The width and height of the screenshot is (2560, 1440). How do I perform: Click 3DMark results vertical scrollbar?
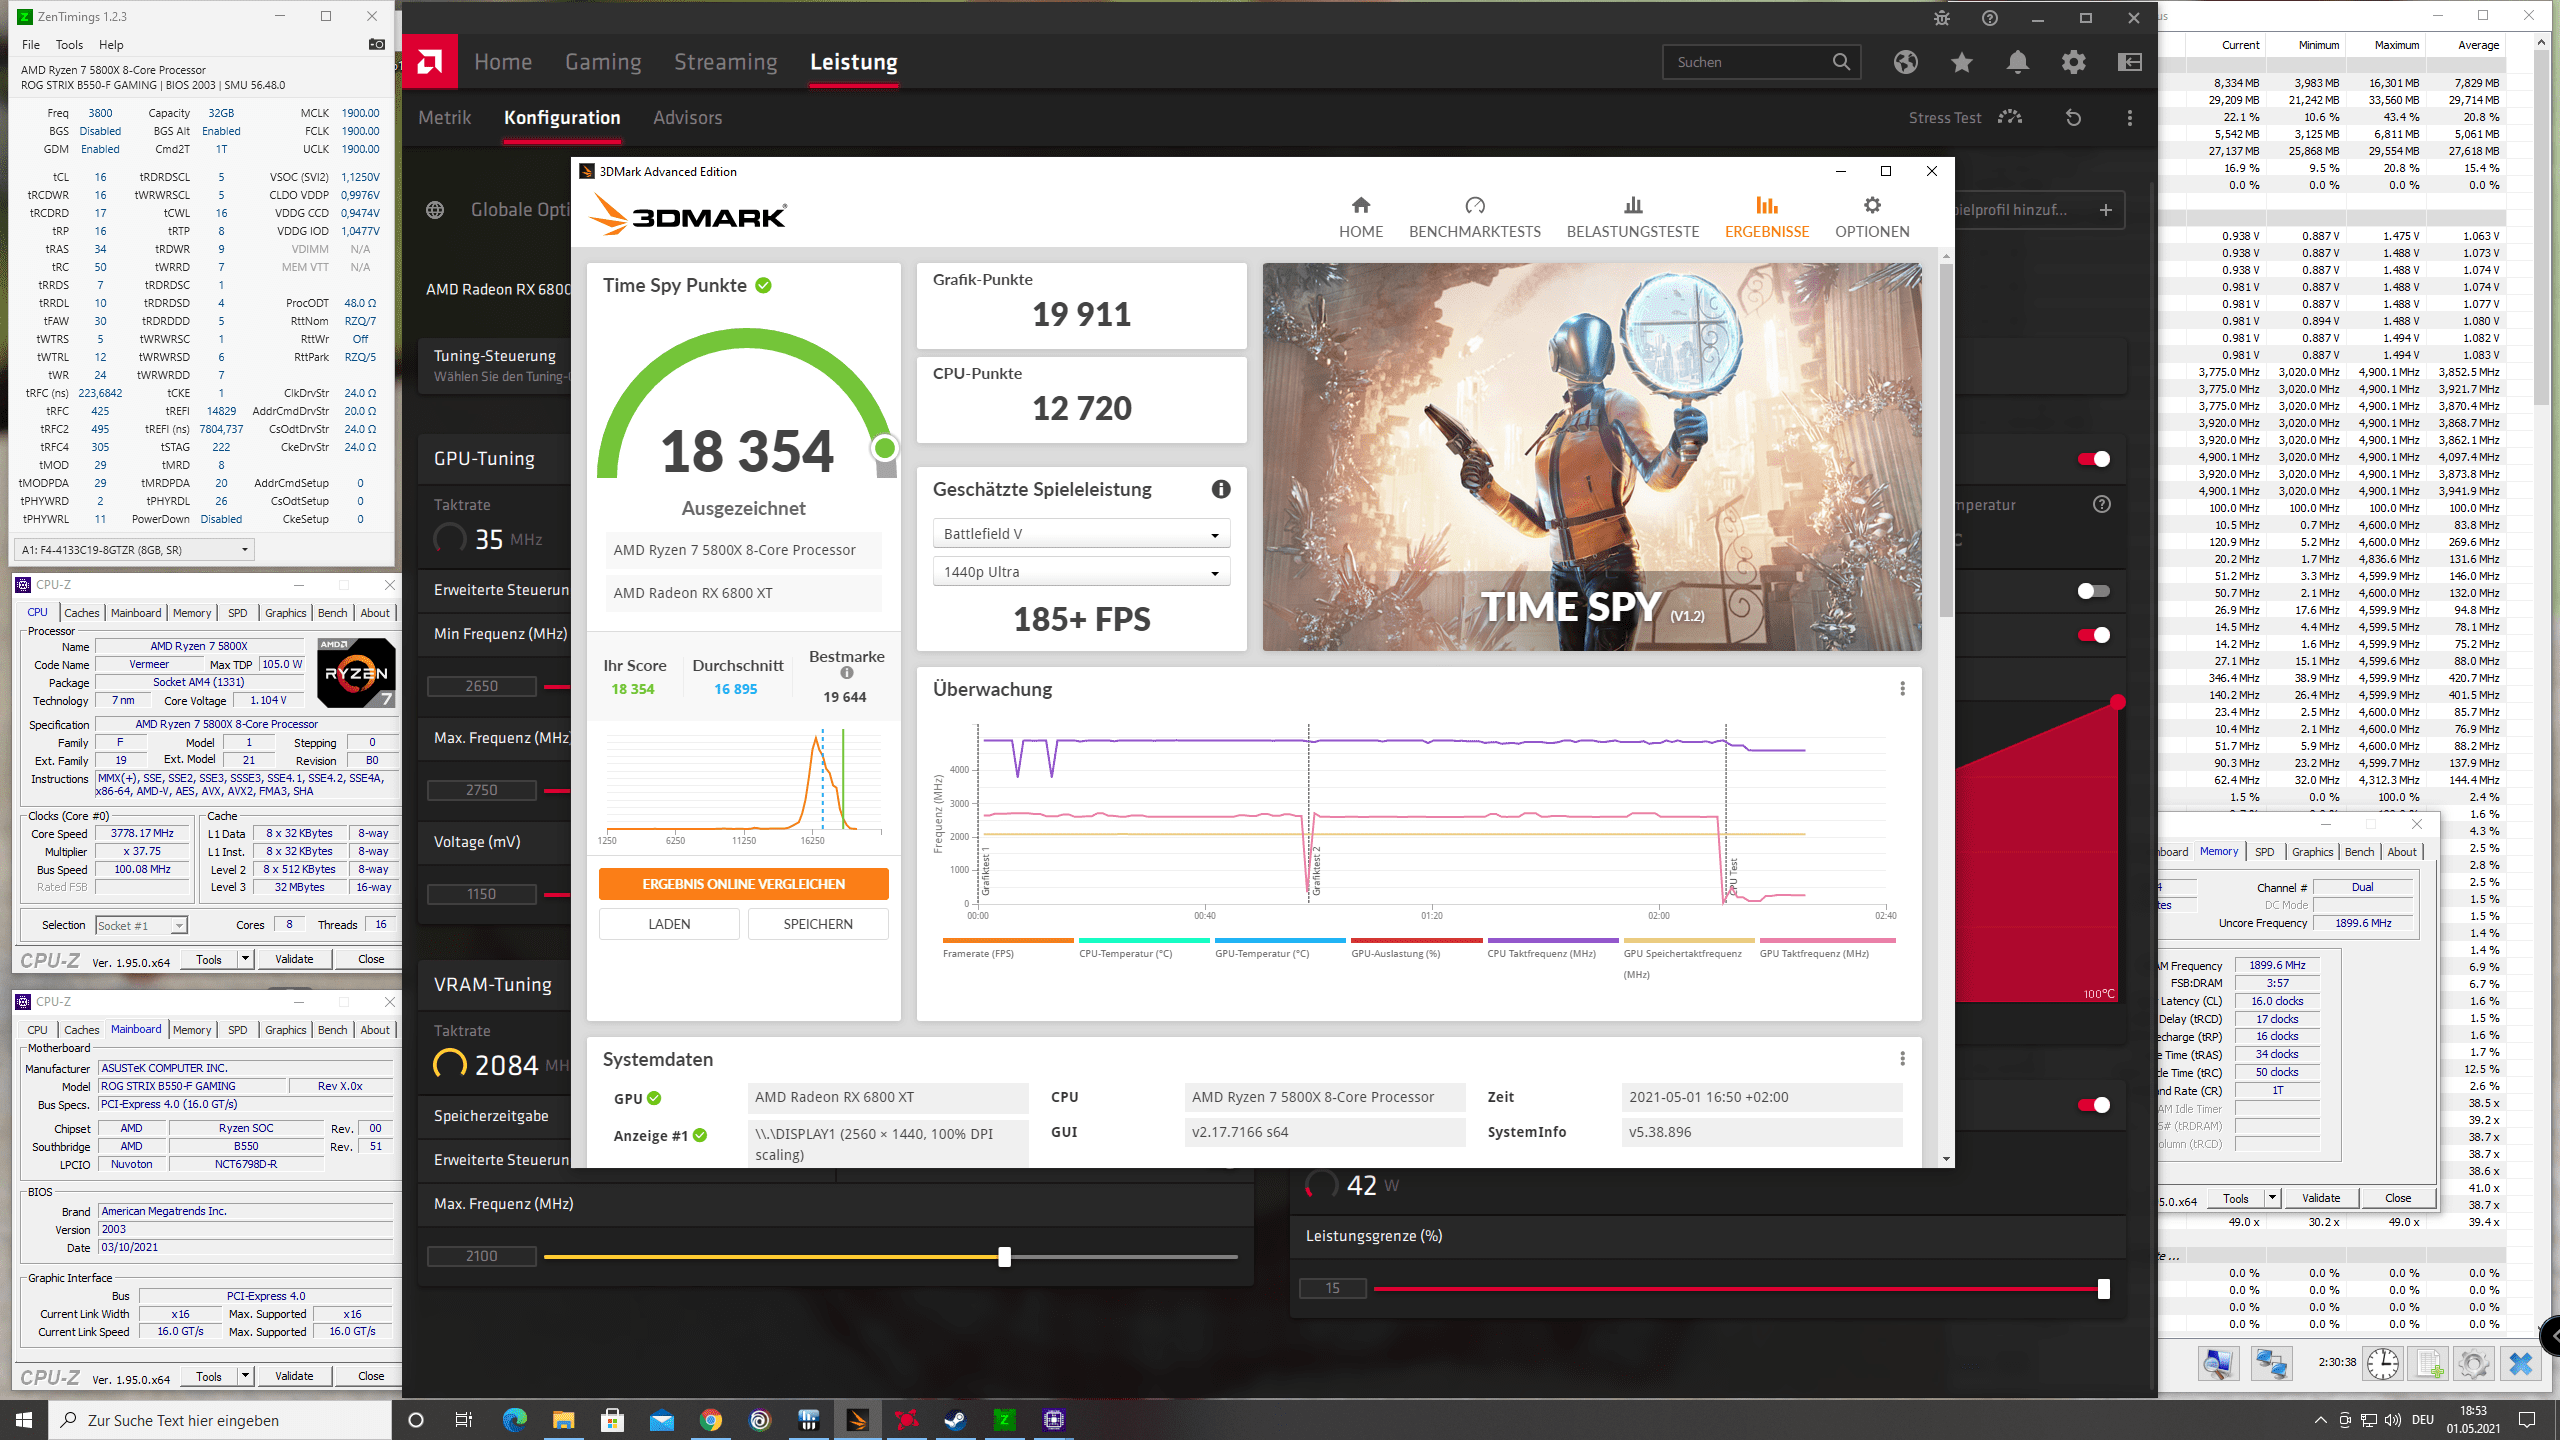[x=1945, y=440]
